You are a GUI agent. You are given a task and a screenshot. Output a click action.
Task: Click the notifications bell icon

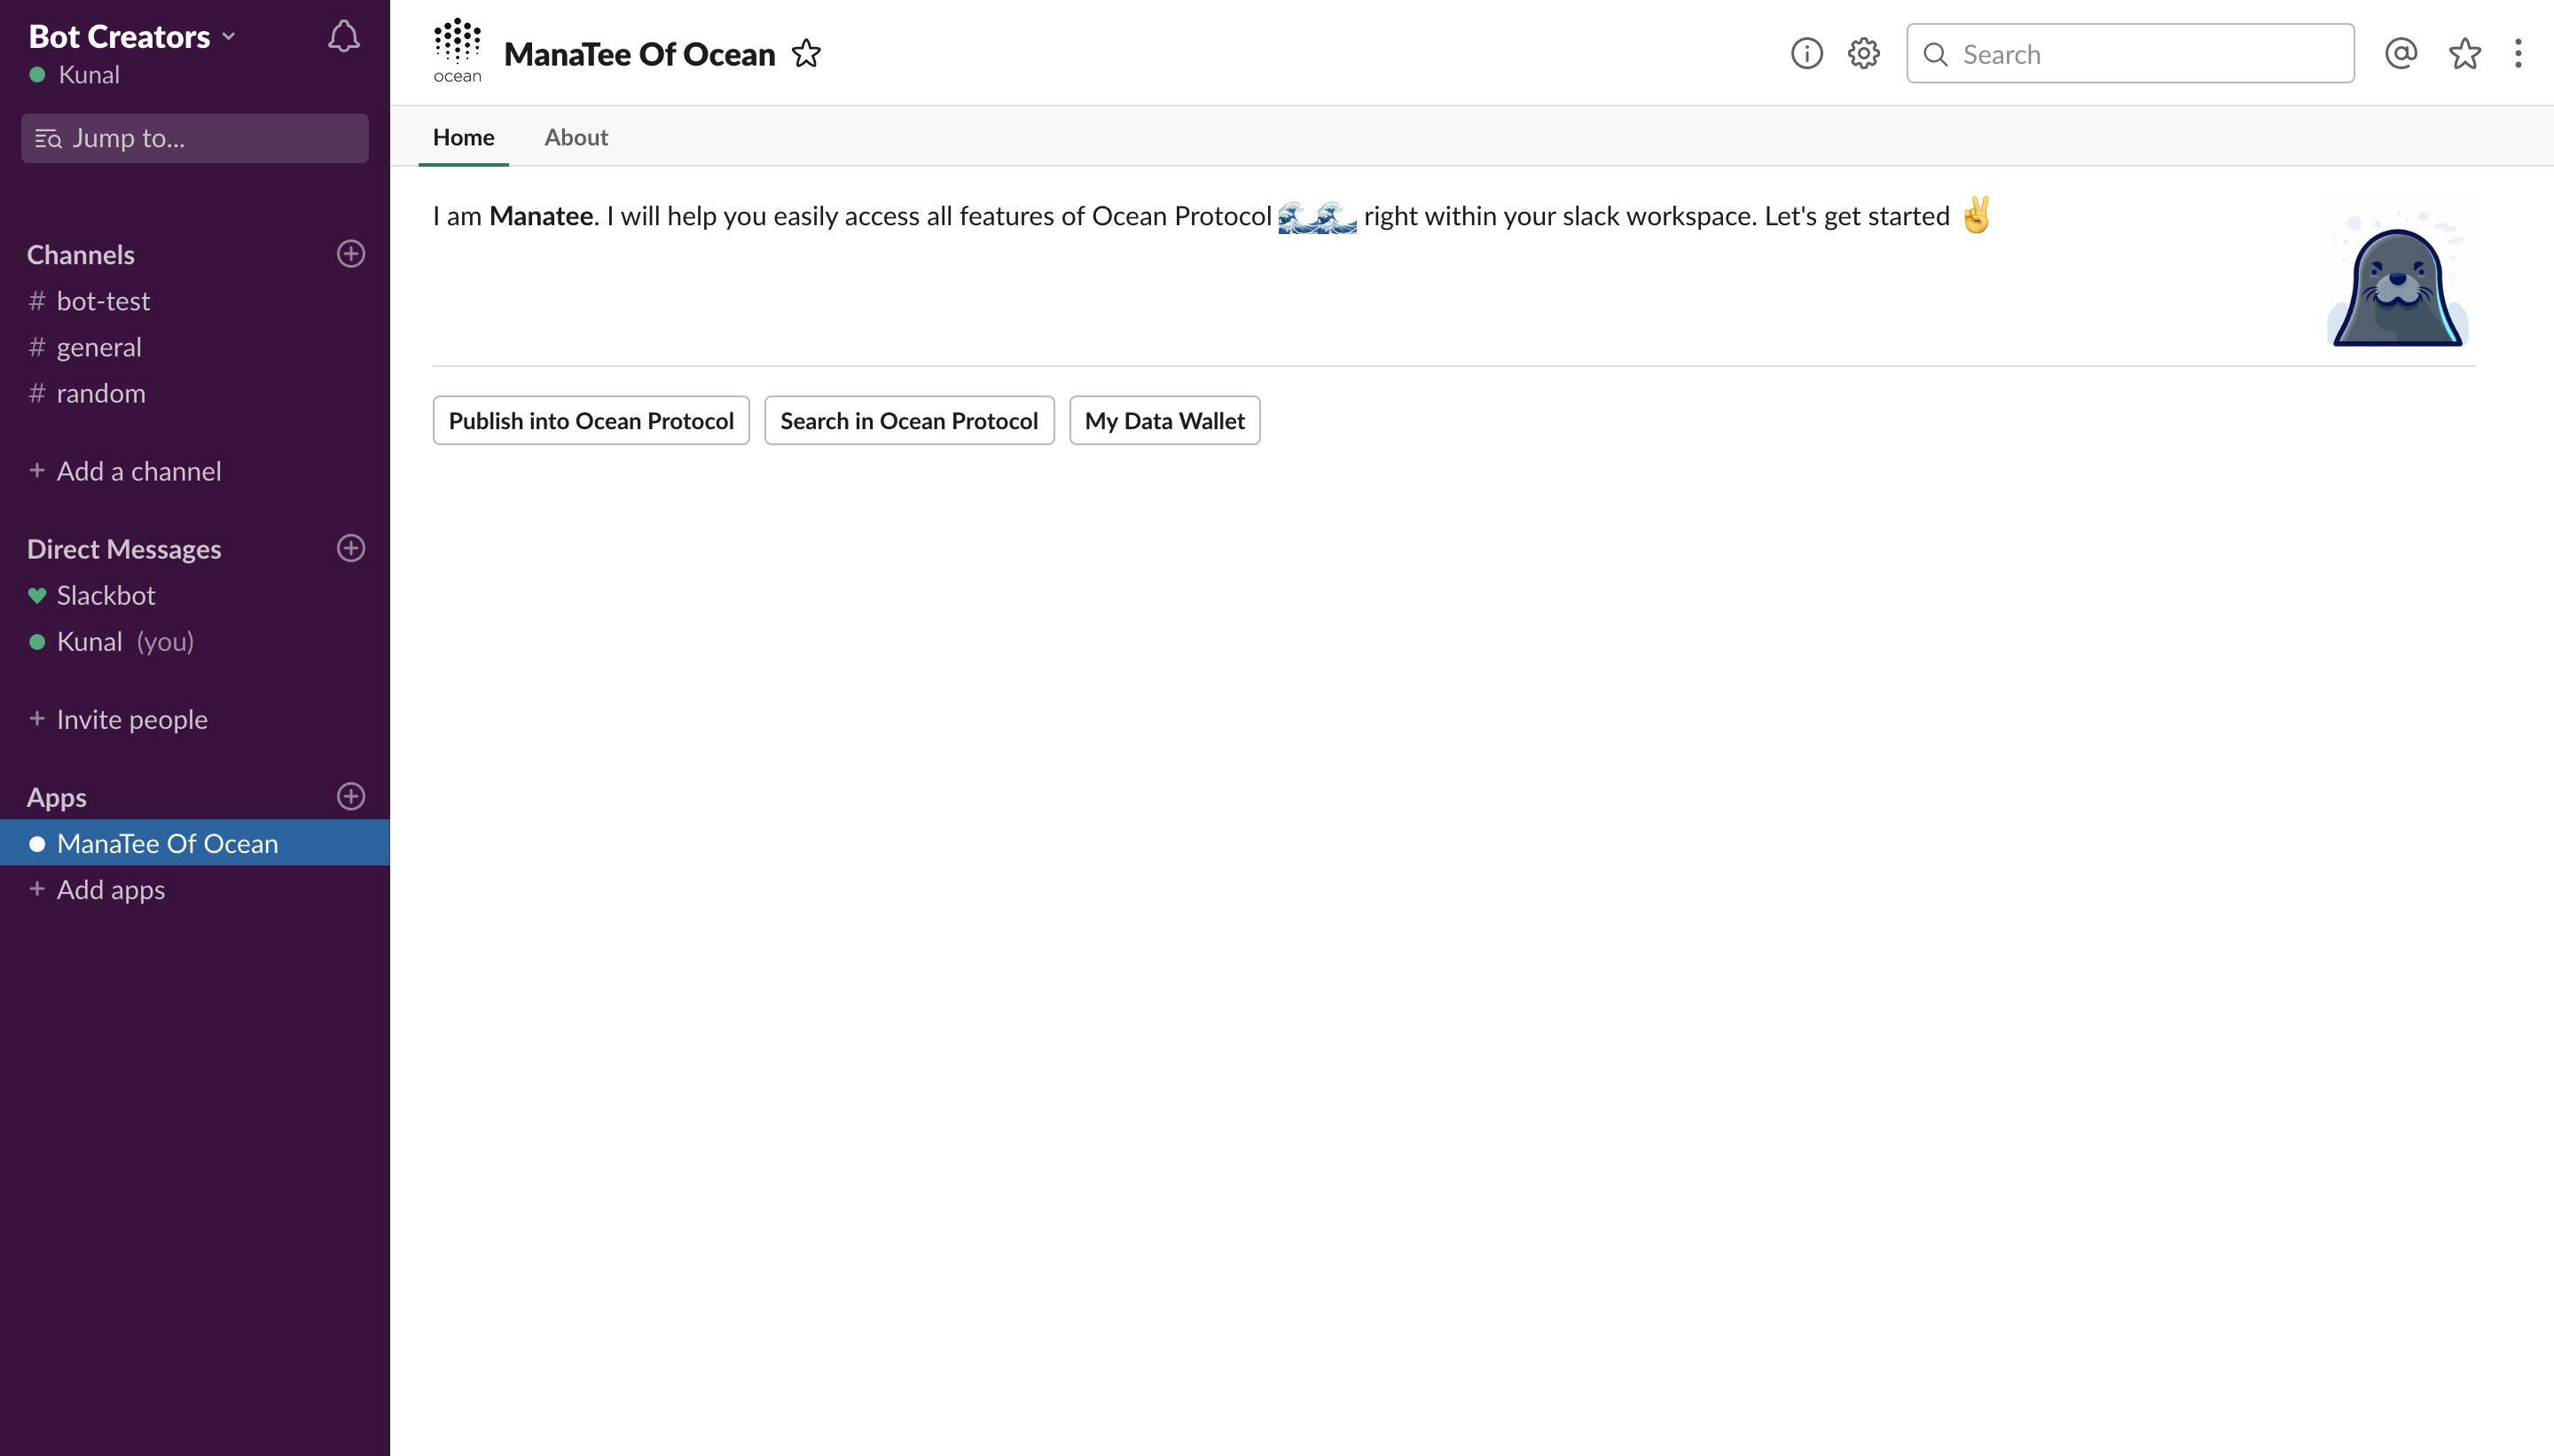click(x=343, y=37)
